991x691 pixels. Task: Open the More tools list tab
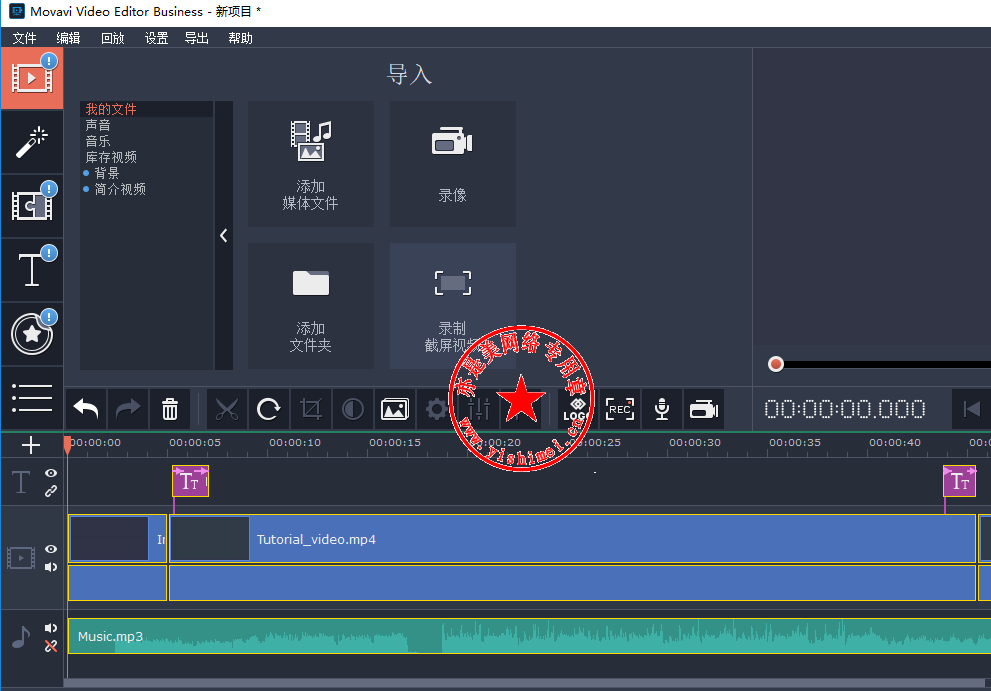point(32,398)
